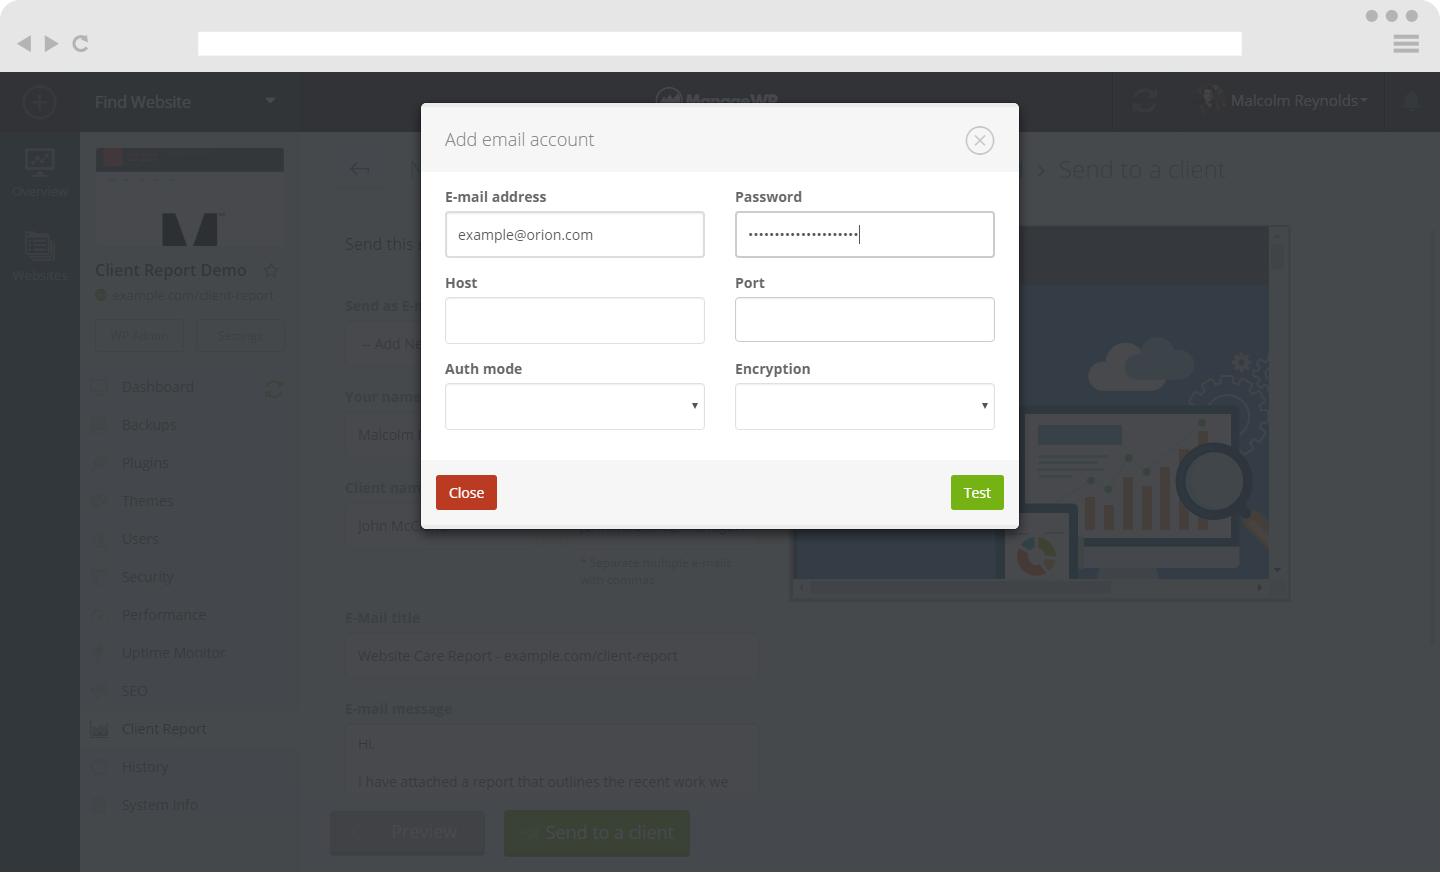1440x872 pixels.
Task: Open Uptime Monitor in the site menu
Action: pyautogui.click(x=173, y=653)
